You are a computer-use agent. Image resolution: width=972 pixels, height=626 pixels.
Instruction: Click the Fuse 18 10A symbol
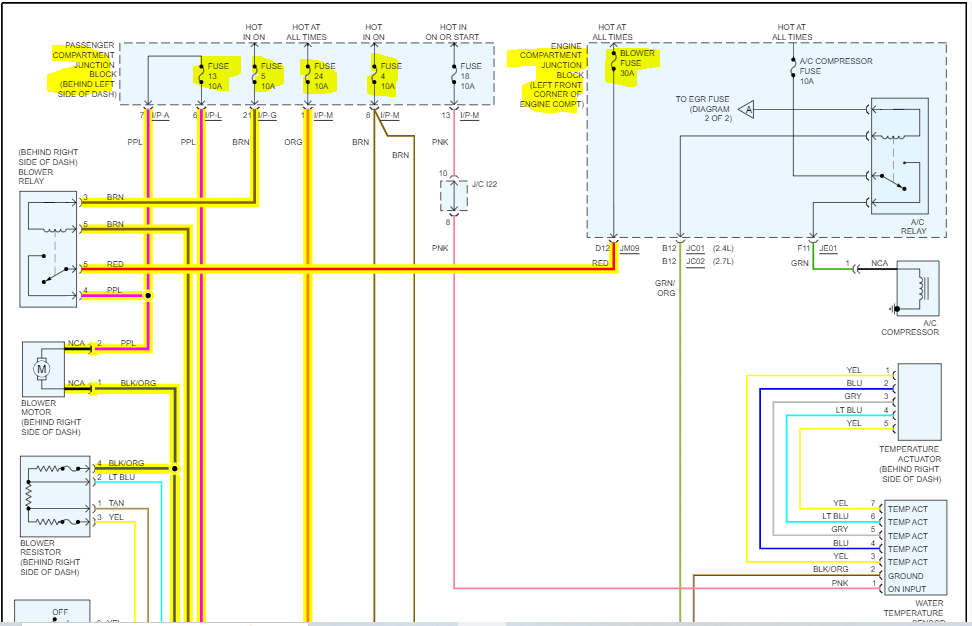(x=467, y=76)
